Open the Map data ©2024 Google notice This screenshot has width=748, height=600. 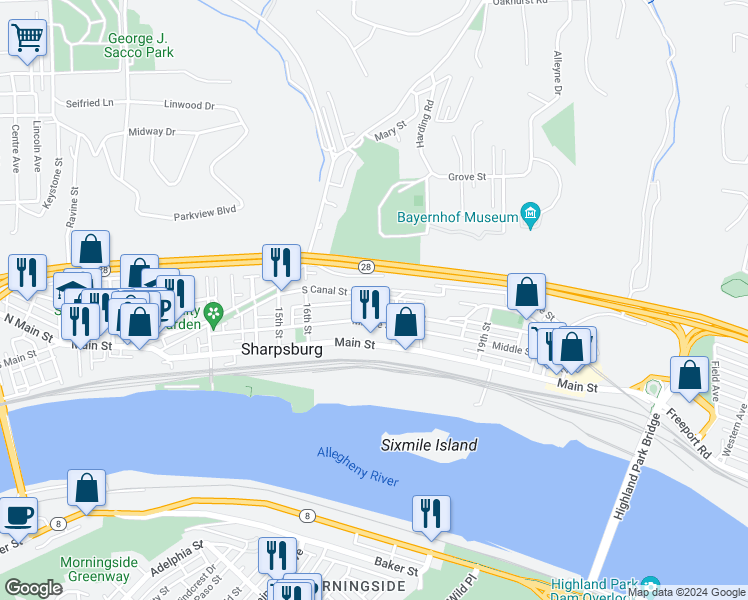point(686,593)
